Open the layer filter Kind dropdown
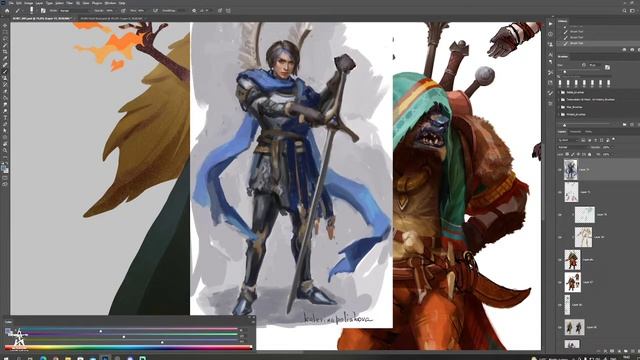The image size is (640, 360). (568, 140)
